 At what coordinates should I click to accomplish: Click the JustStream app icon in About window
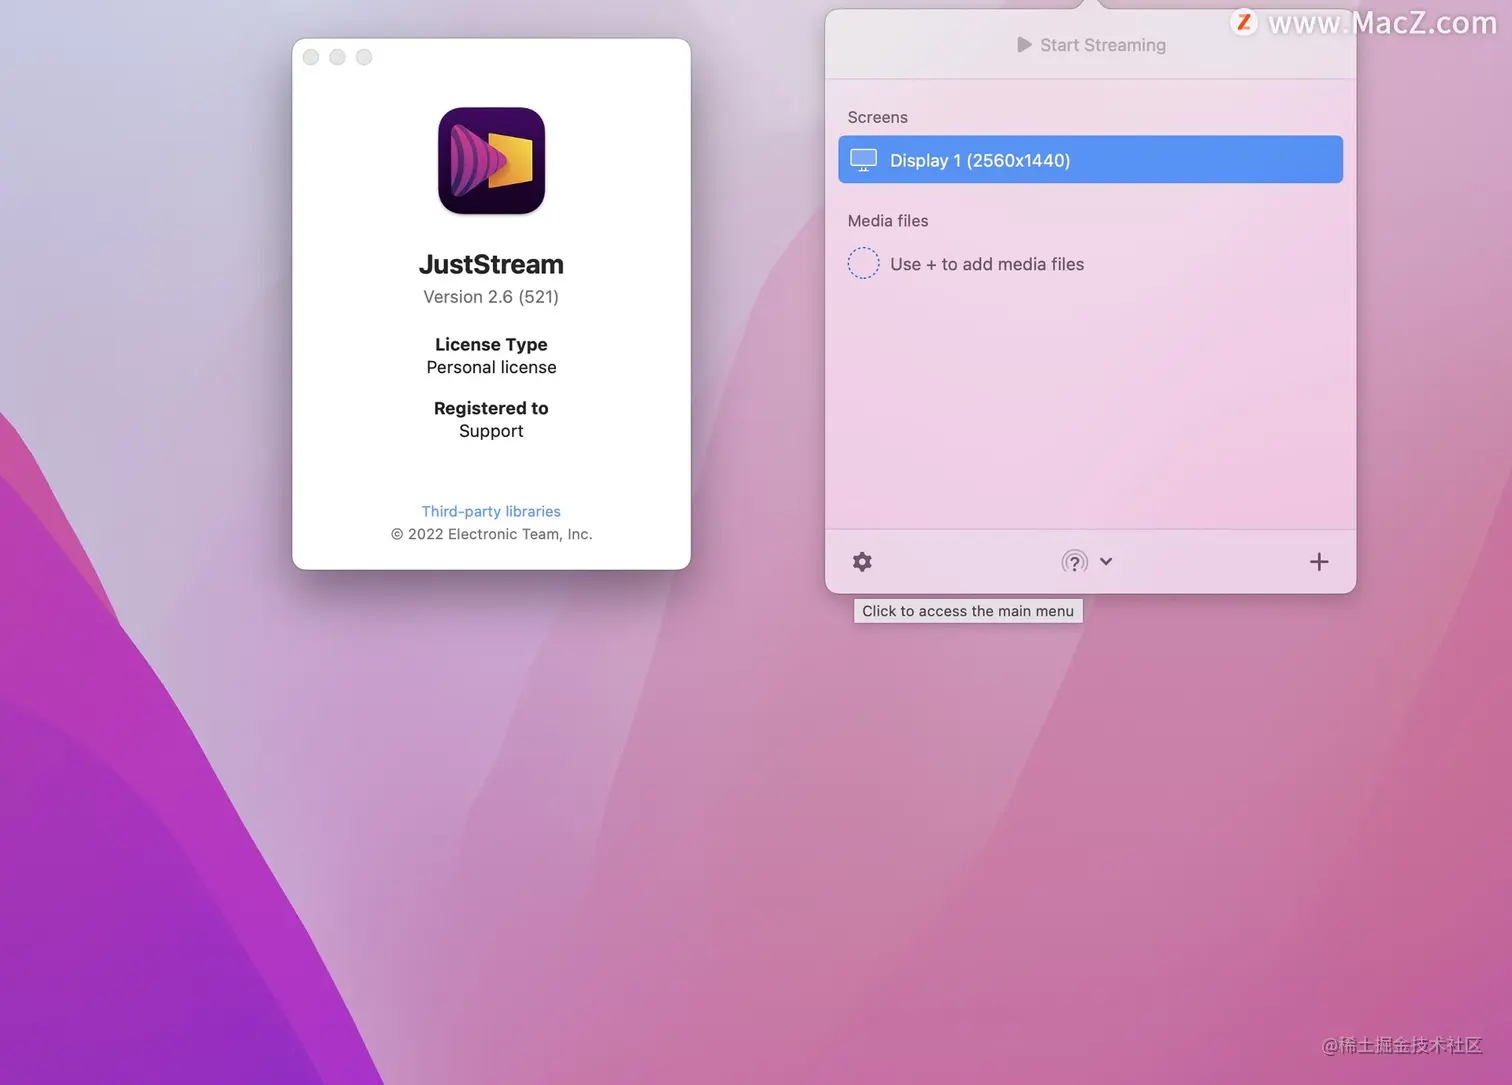click(491, 161)
